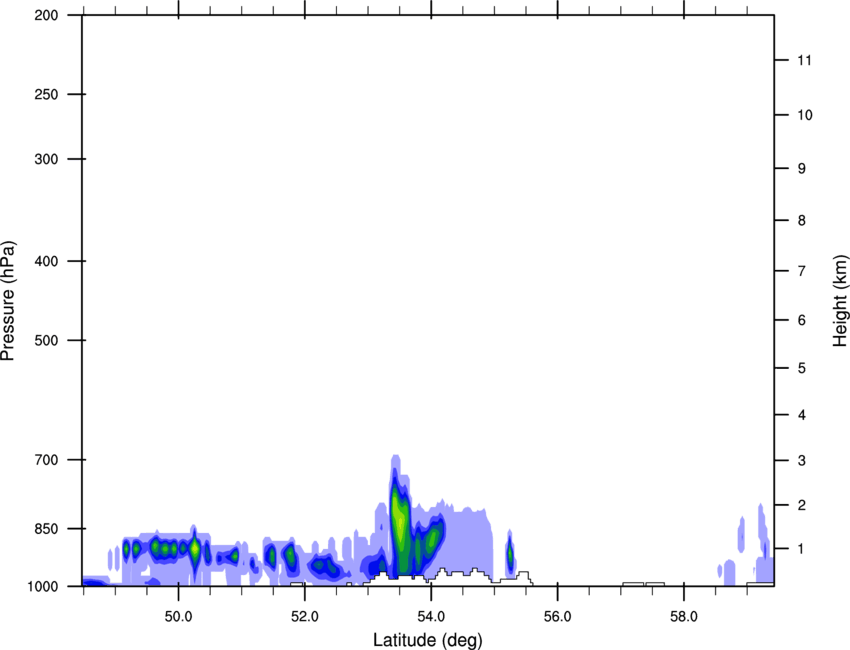Pick the 8 km height label
Image resolution: width=850 pixels, height=650 pixels.
802,220
